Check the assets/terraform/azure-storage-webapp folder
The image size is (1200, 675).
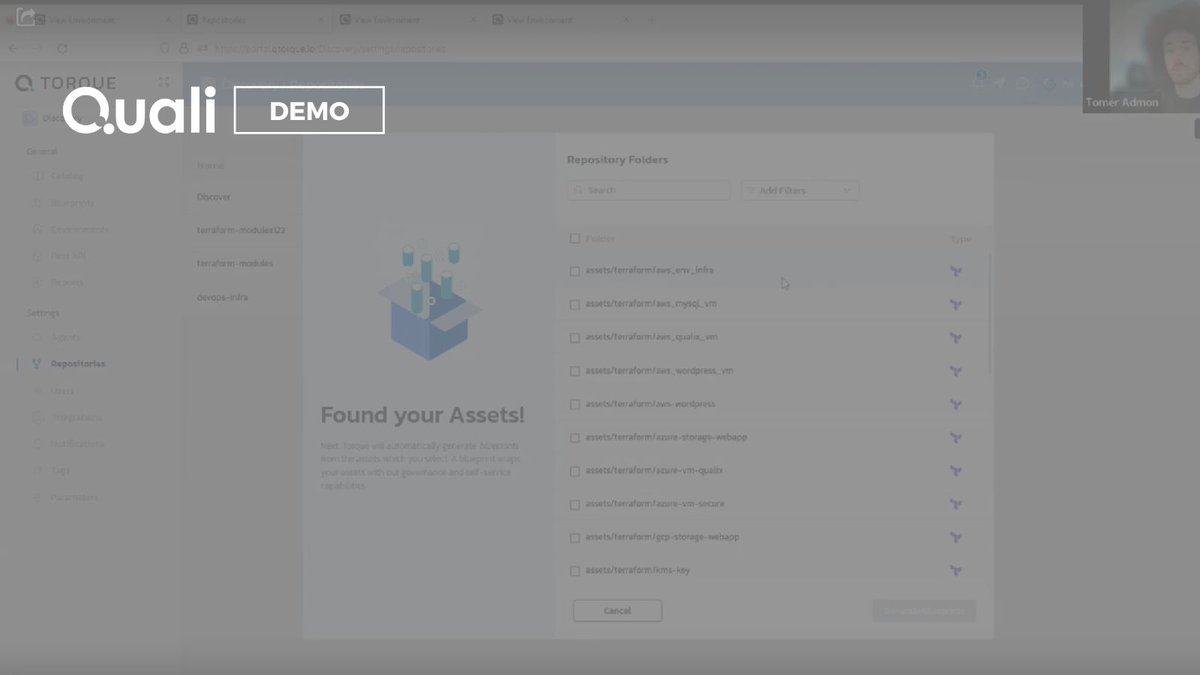(574, 438)
